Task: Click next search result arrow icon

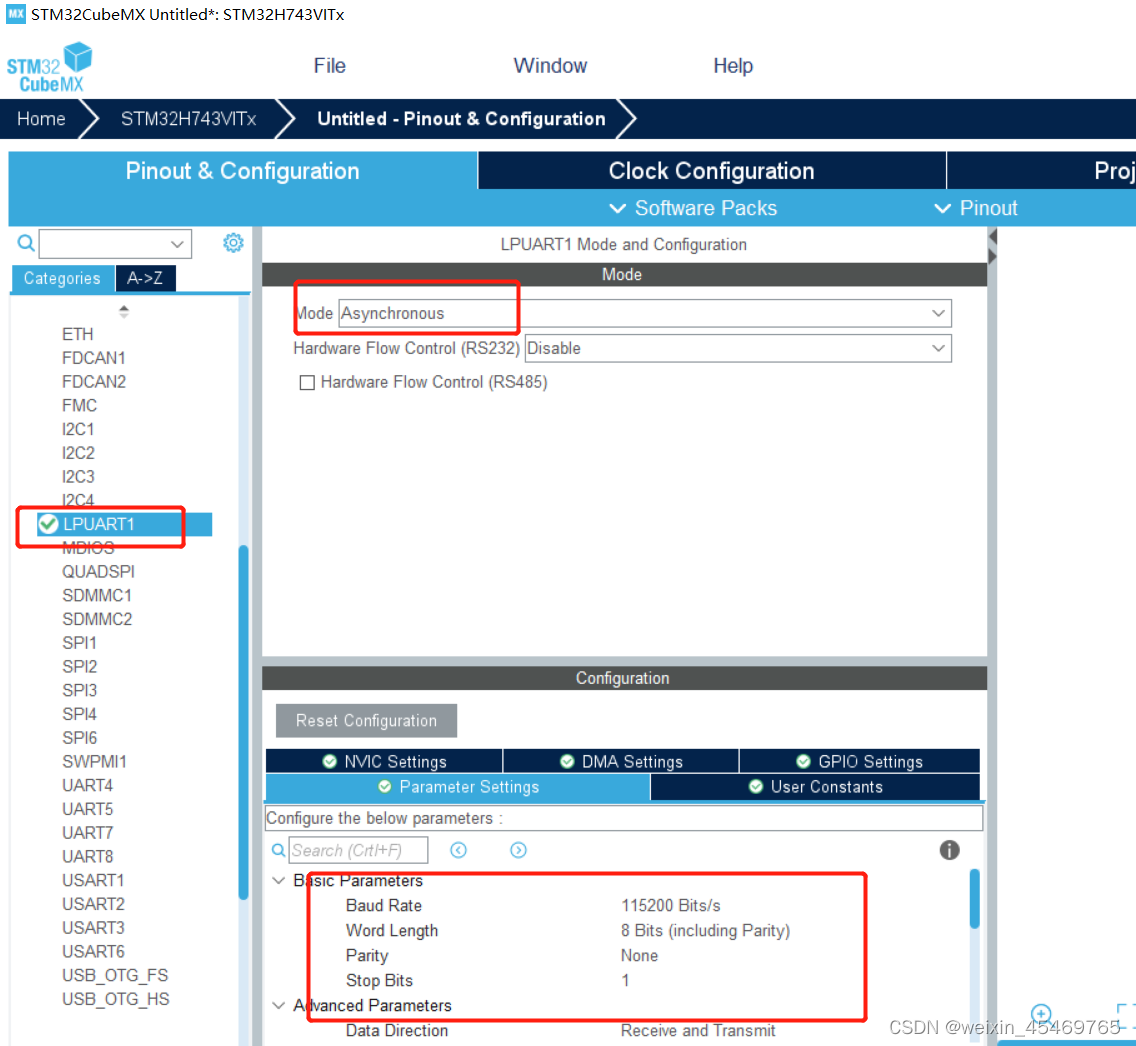Action: [518, 850]
